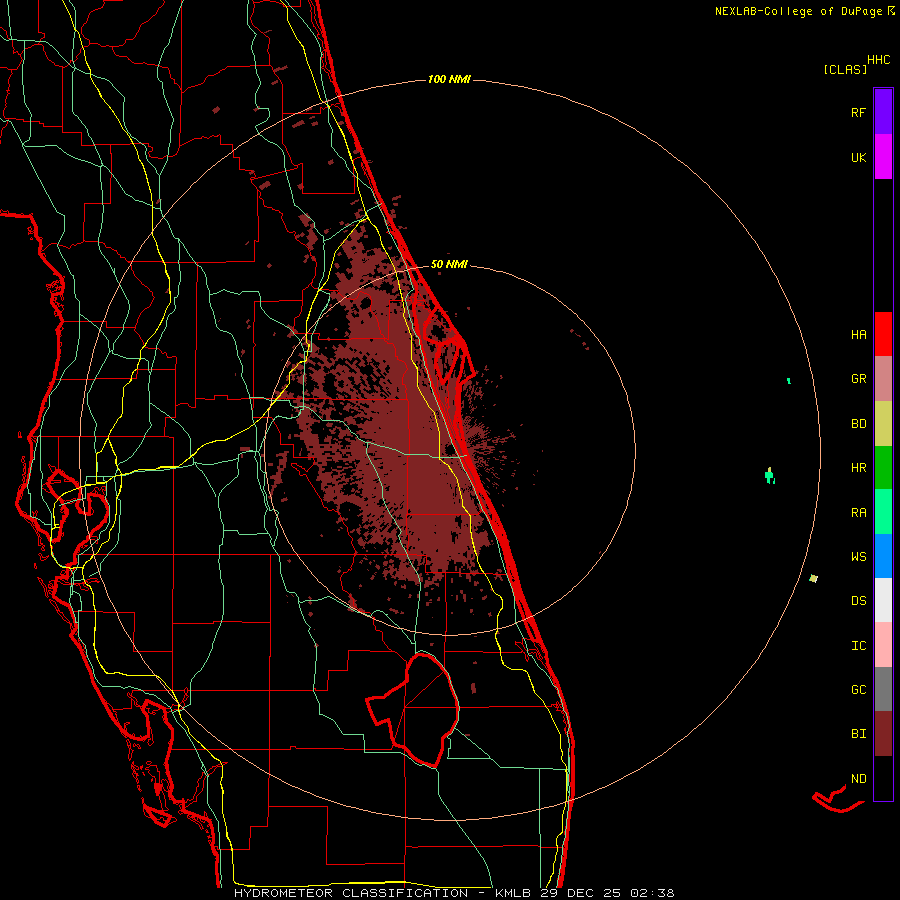The height and width of the screenshot is (900, 900).
Task: Click the small yellowish echo on 100 NMI ring
Action: click(813, 579)
